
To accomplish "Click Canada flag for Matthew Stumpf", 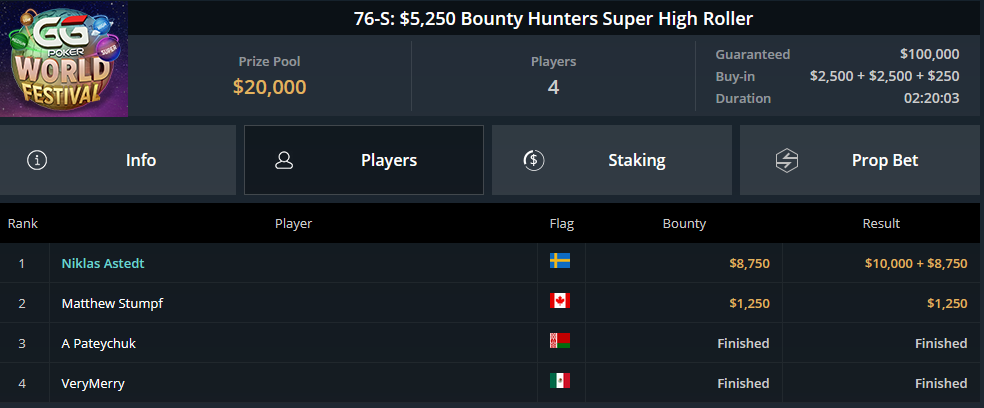I will coord(560,301).
